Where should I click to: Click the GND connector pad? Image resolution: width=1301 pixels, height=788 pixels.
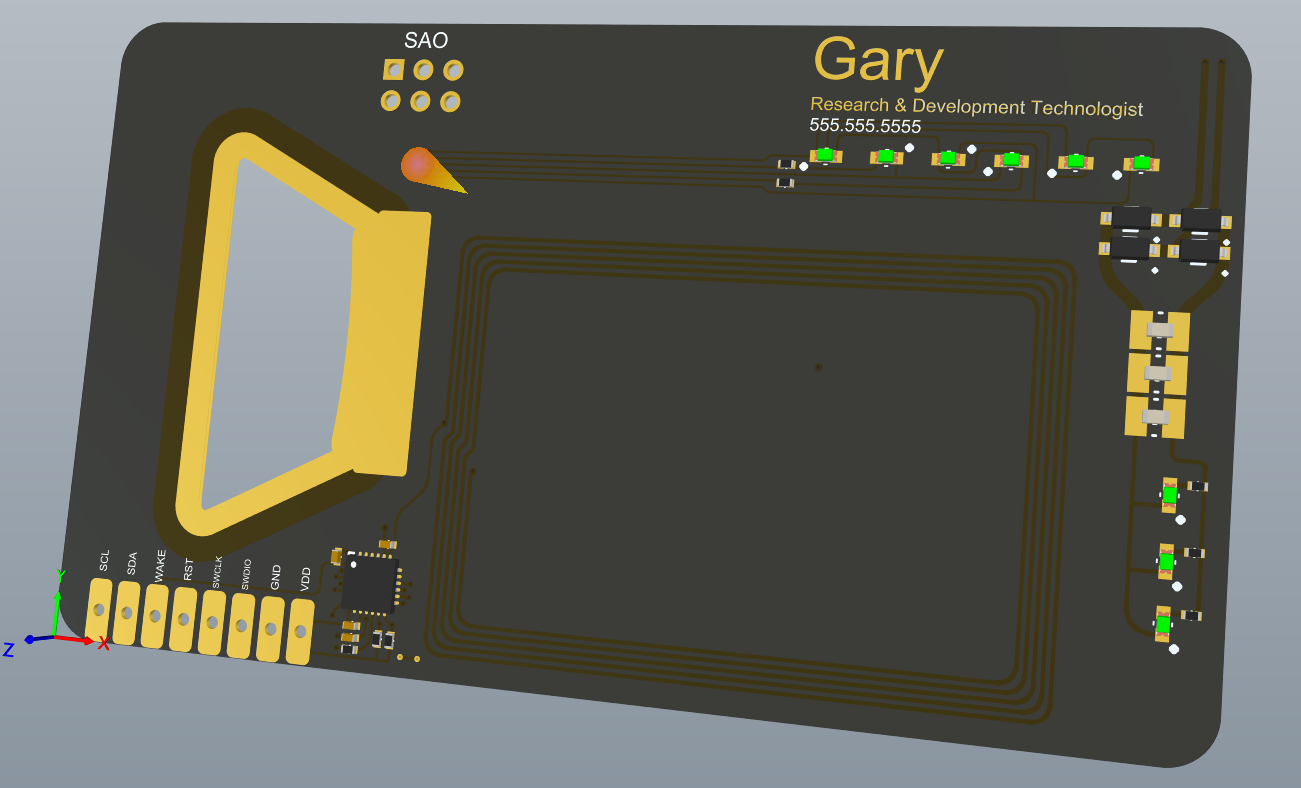pyautogui.click(x=270, y=629)
